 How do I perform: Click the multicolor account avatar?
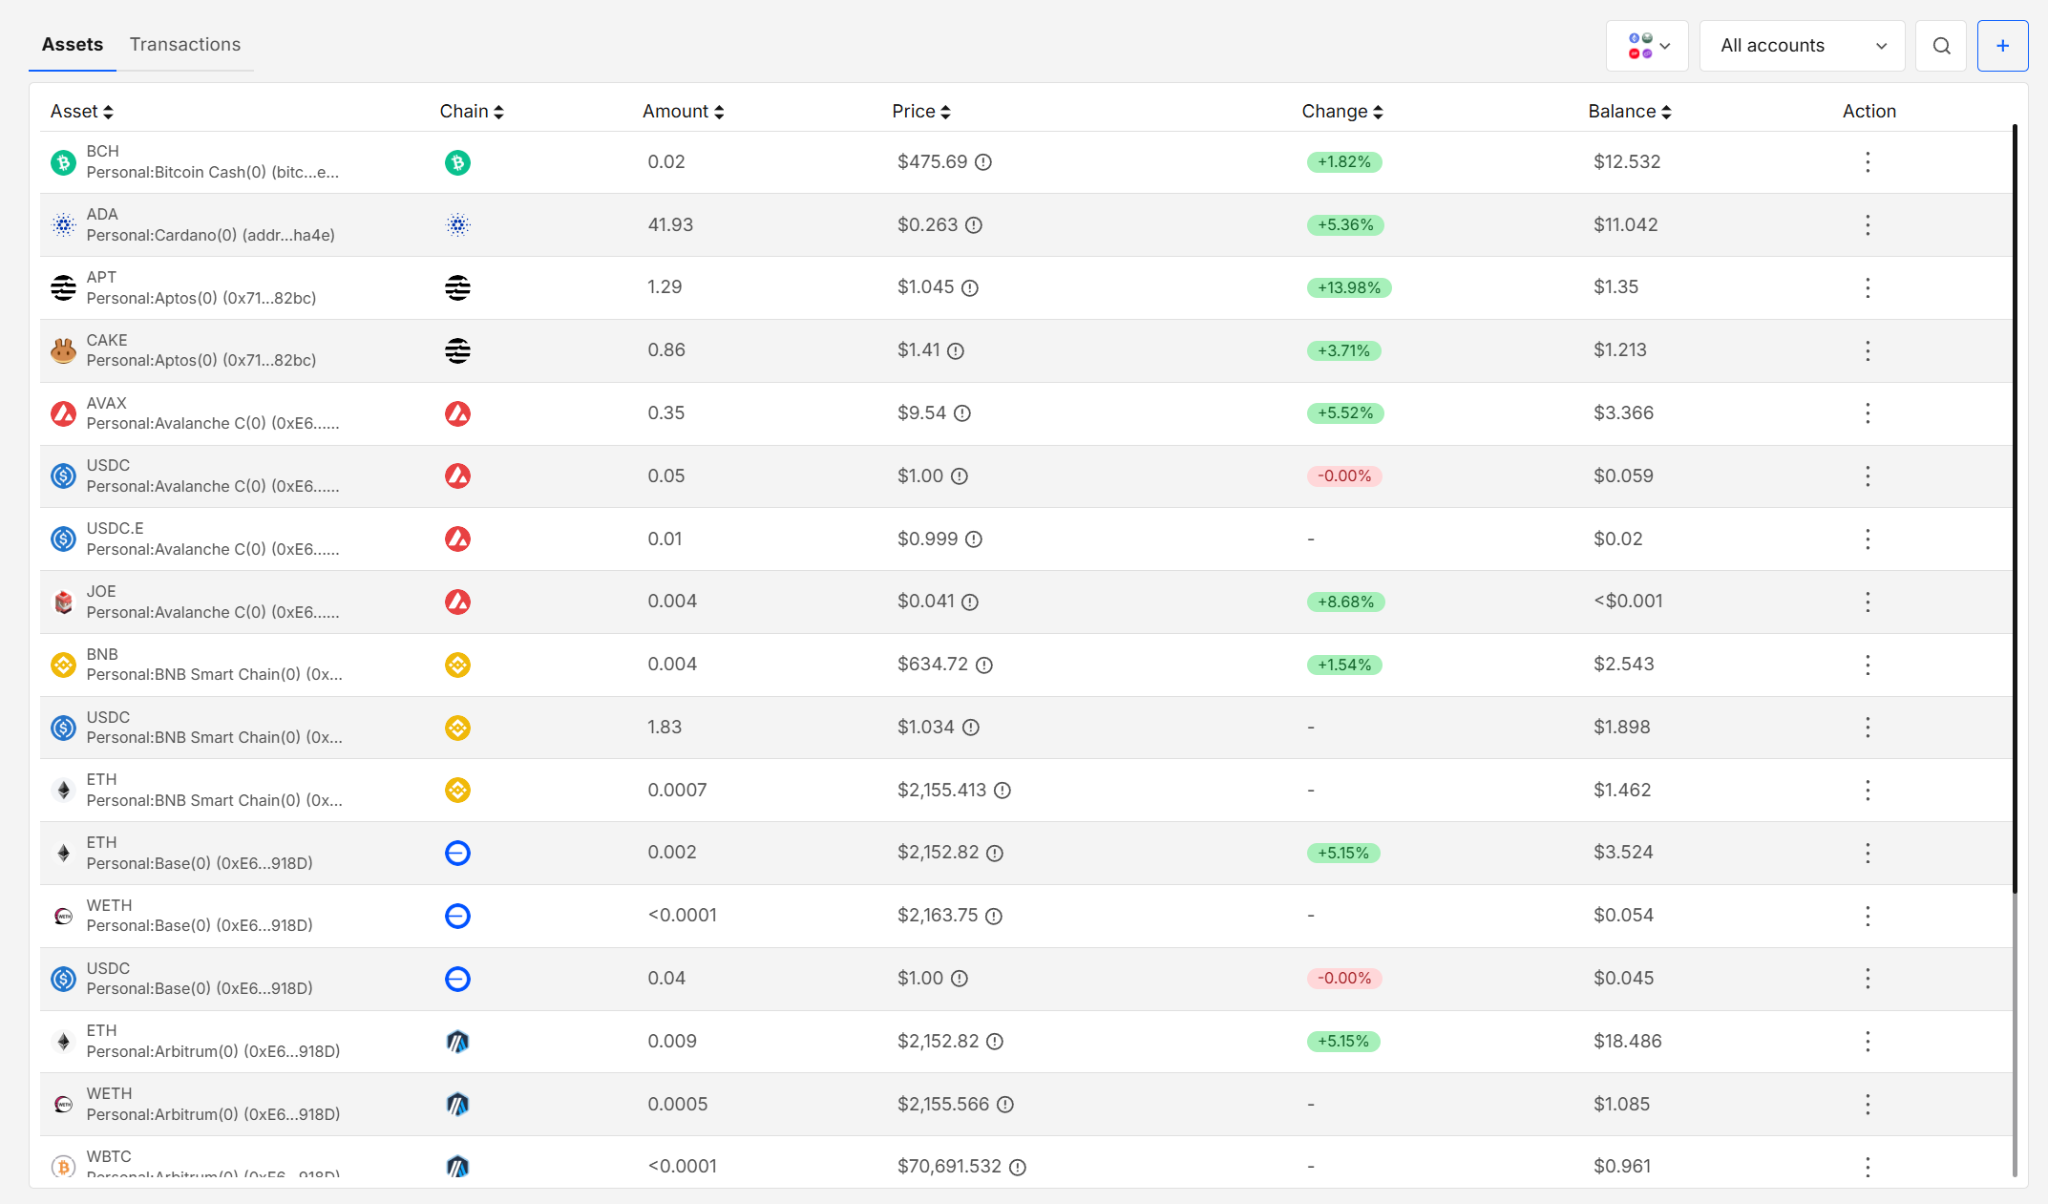[1639, 45]
